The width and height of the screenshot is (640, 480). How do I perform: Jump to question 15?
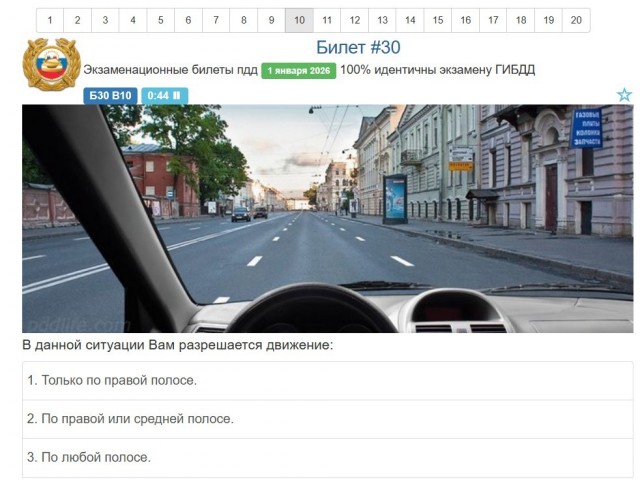coord(438,20)
